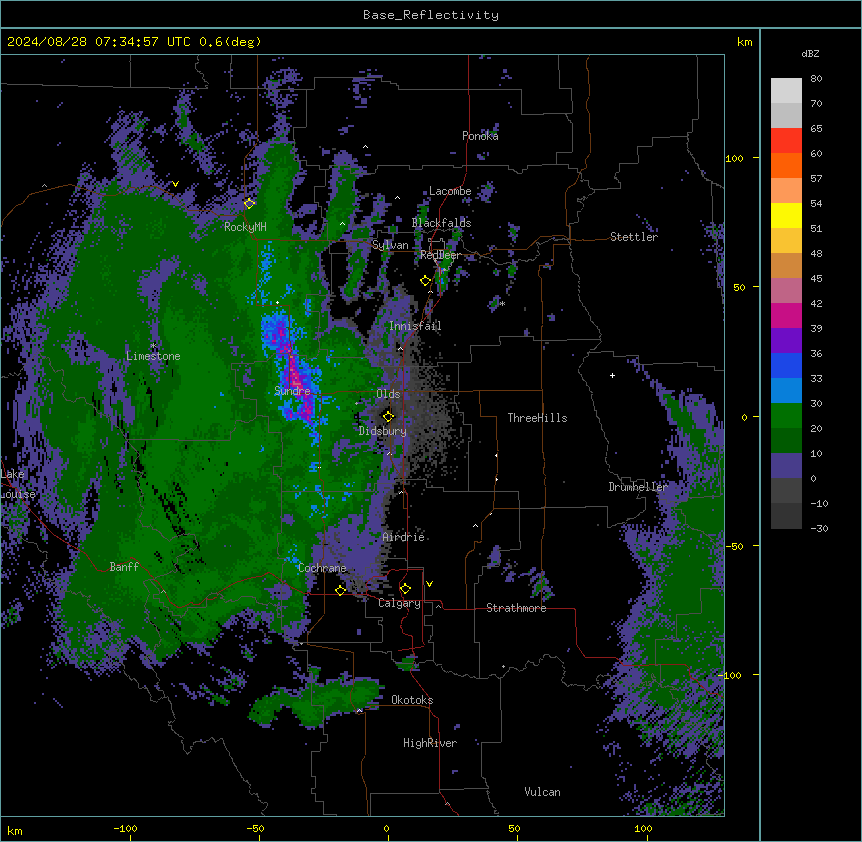
Task: Click the Blackfalds town label
Action: point(441,223)
